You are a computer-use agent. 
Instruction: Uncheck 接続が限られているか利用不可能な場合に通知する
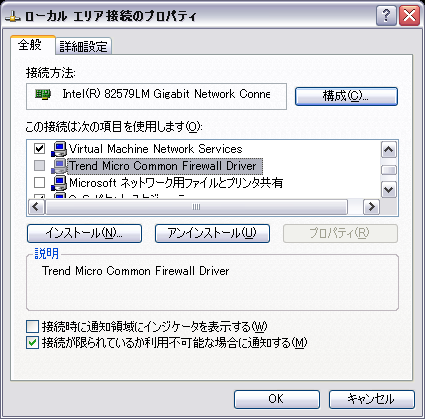pyautogui.click(x=32, y=343)
